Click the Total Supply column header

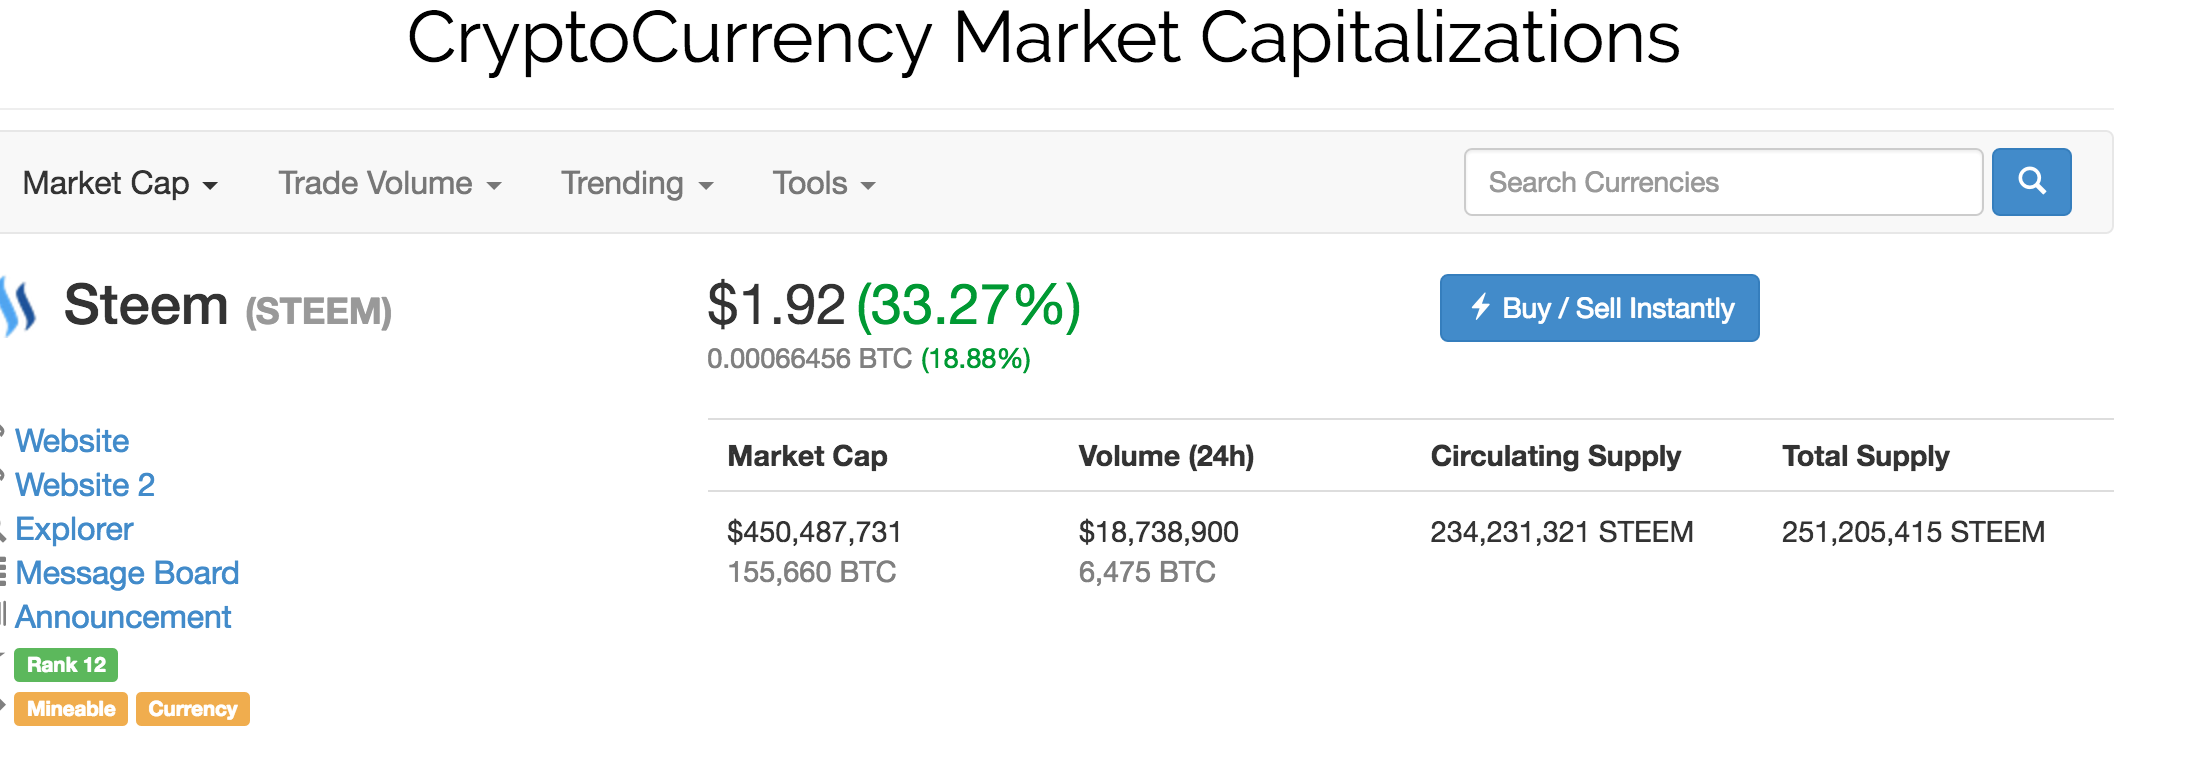1865,456
